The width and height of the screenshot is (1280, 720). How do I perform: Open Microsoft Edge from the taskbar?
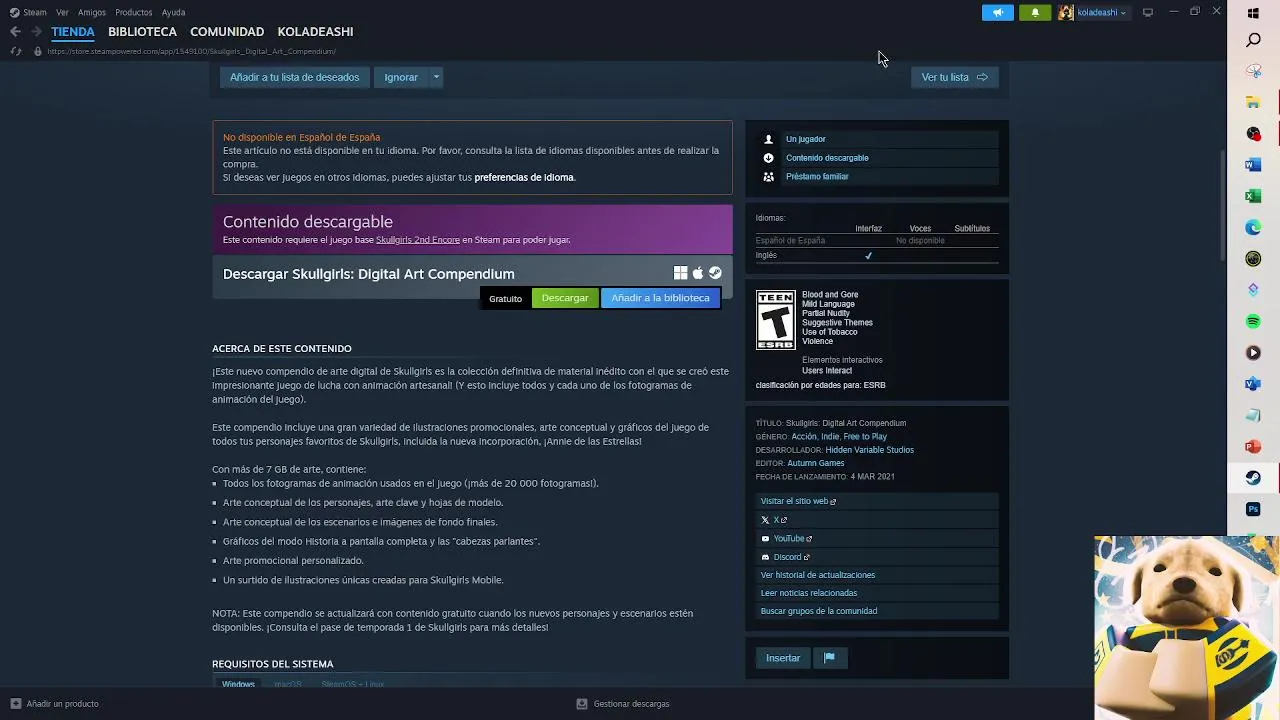pyautogui.click(x=1253, y=228)
